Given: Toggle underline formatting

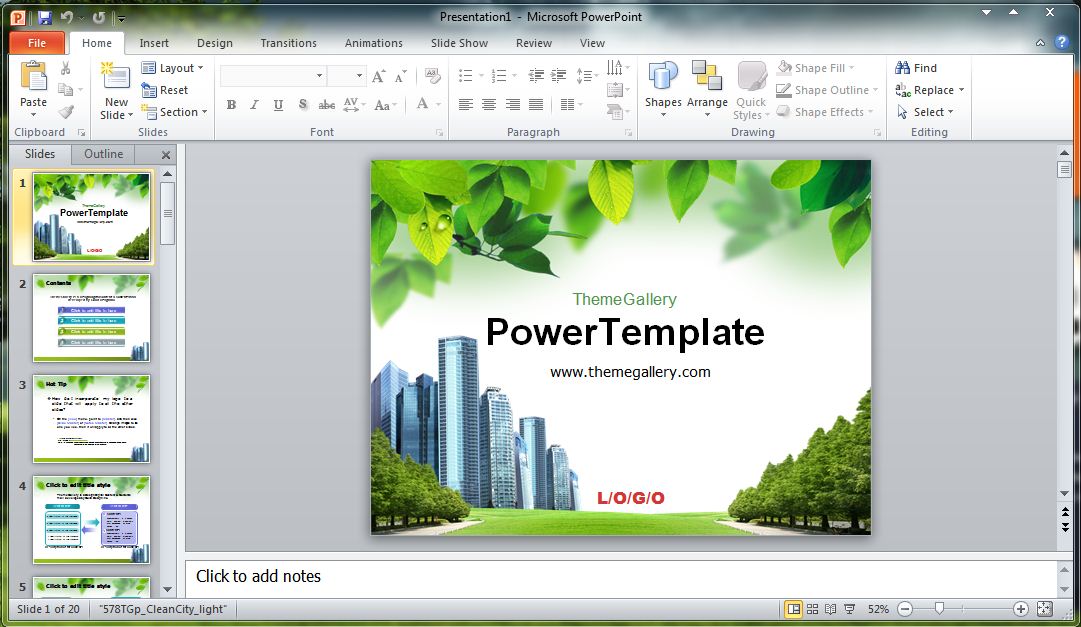Looking at the screenshot, I should point(276,104).
